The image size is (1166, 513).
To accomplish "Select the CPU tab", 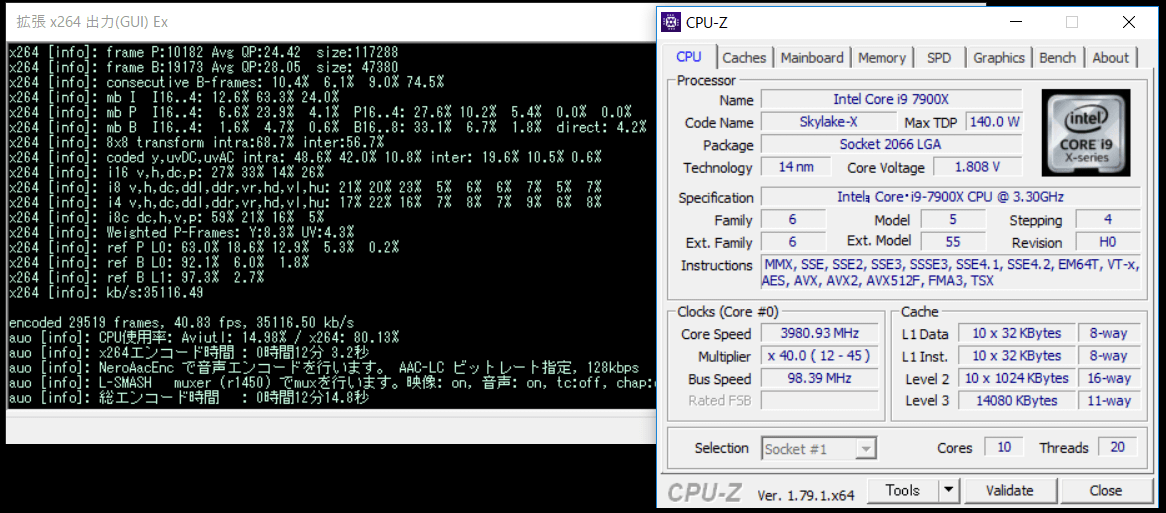I will click(689, 57).
